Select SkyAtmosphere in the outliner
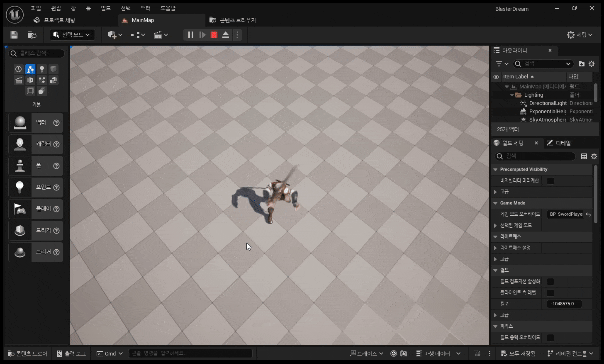The height and width of the screenshot is (364, 604). pyautogui.click(x=547, y=120)
